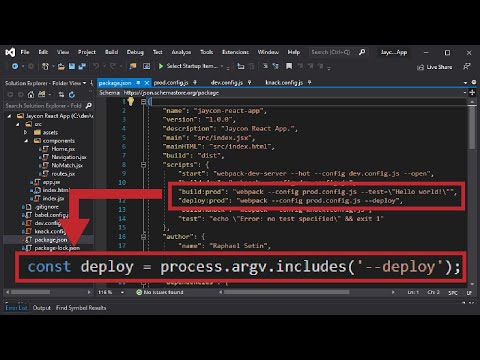Collapse the scripts block fold at line 8

pyautogui.click(x=143, y=165)
